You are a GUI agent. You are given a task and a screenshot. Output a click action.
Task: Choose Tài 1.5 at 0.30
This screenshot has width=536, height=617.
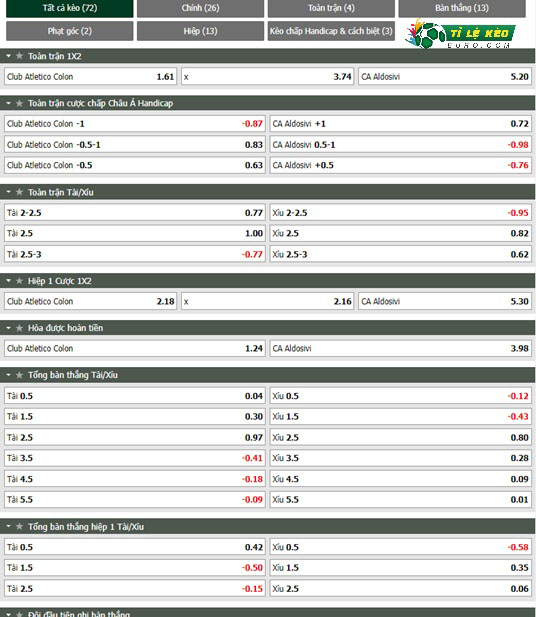tap(135, 416)
